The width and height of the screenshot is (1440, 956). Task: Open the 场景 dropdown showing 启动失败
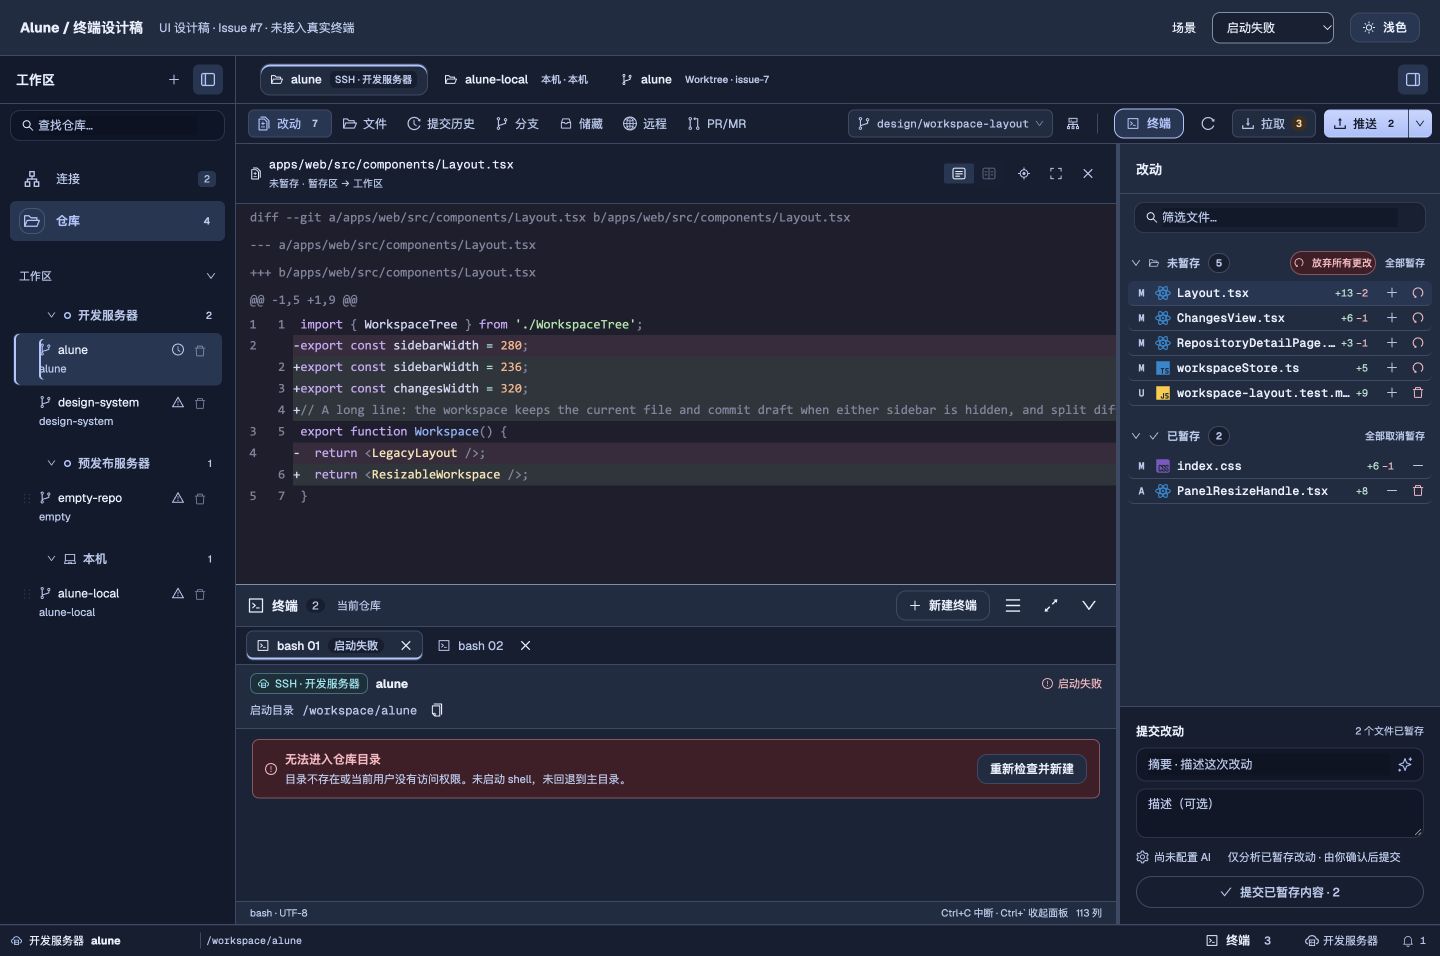(1273, 28)
